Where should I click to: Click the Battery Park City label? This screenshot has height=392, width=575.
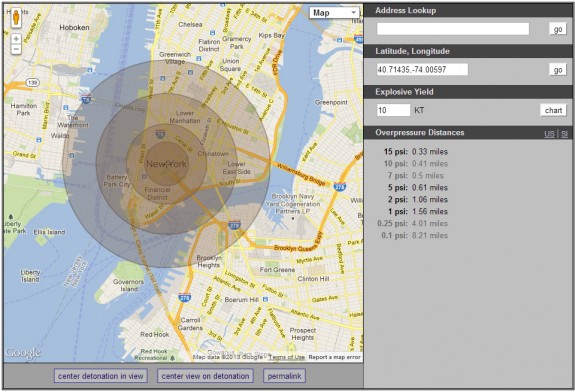pos(117,181)
